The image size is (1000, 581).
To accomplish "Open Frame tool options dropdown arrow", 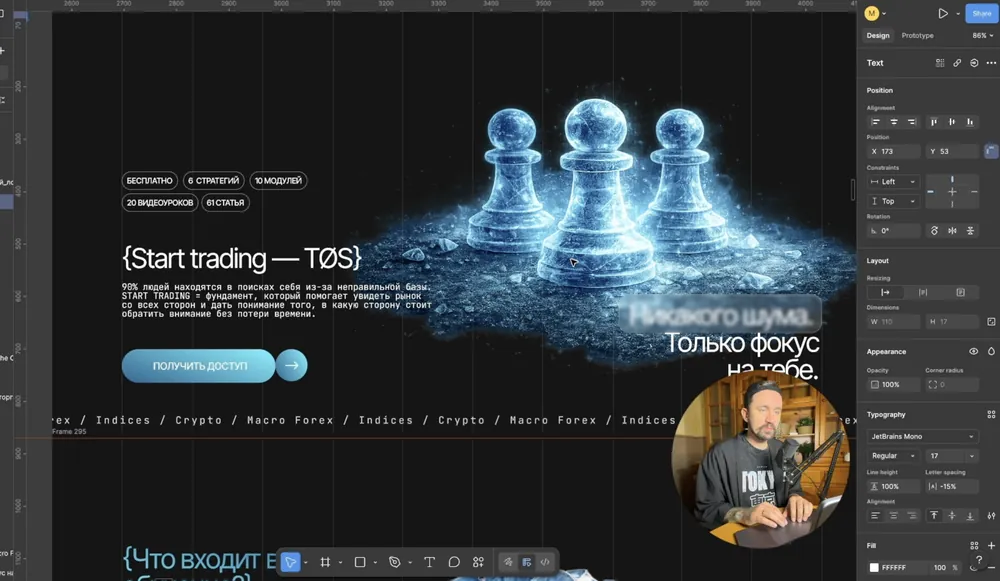I will 341,563.
